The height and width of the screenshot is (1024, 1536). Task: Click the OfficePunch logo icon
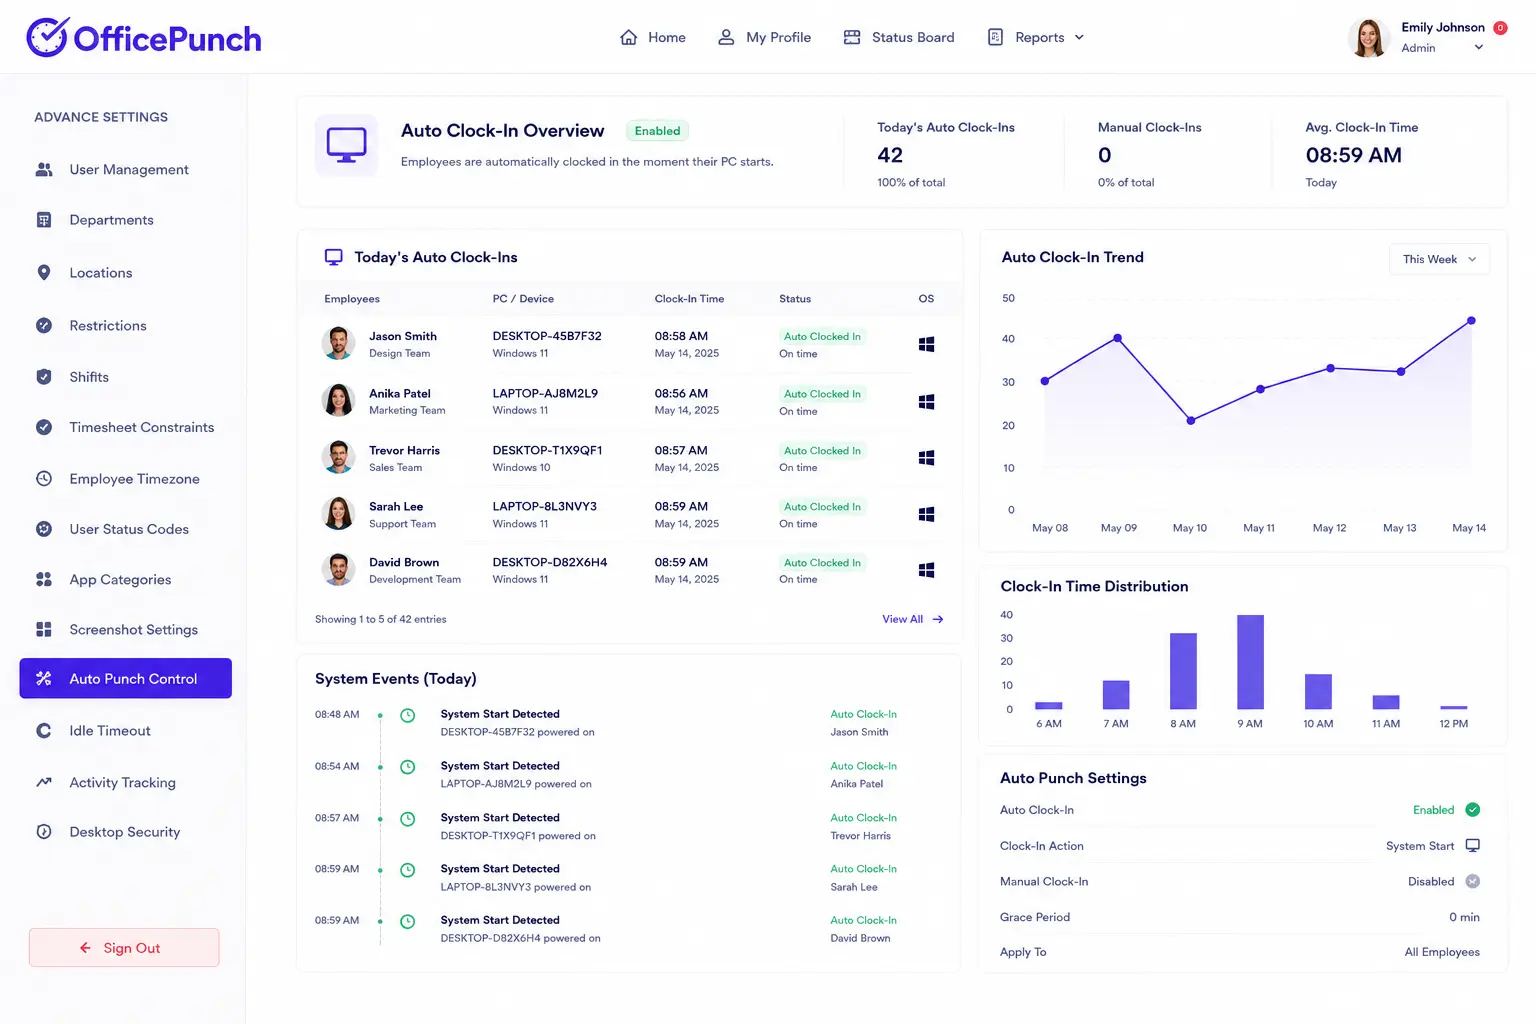pyautogui.click(x=47, y=37)
